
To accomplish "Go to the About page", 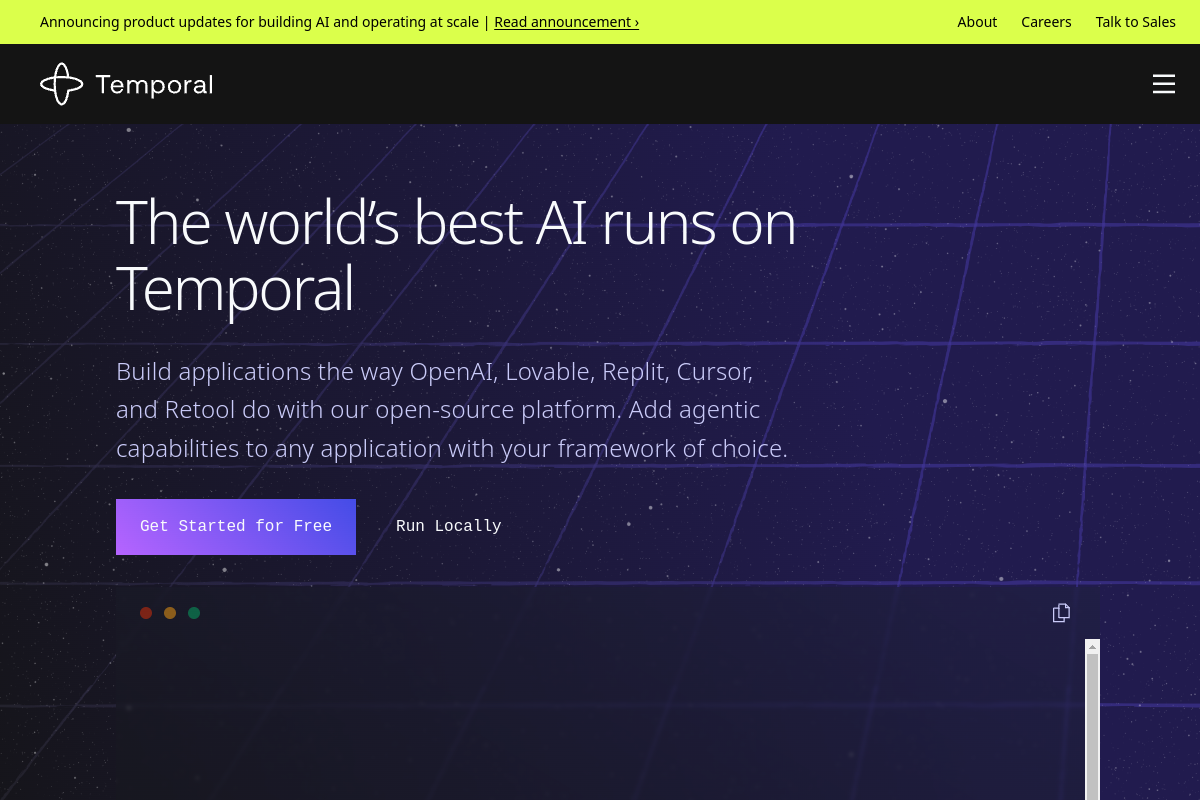I will [x=977, y=22].
